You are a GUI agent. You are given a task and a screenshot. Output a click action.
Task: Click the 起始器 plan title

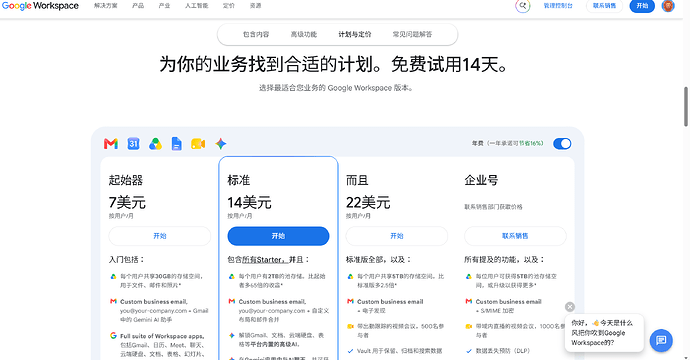point(126,180)
